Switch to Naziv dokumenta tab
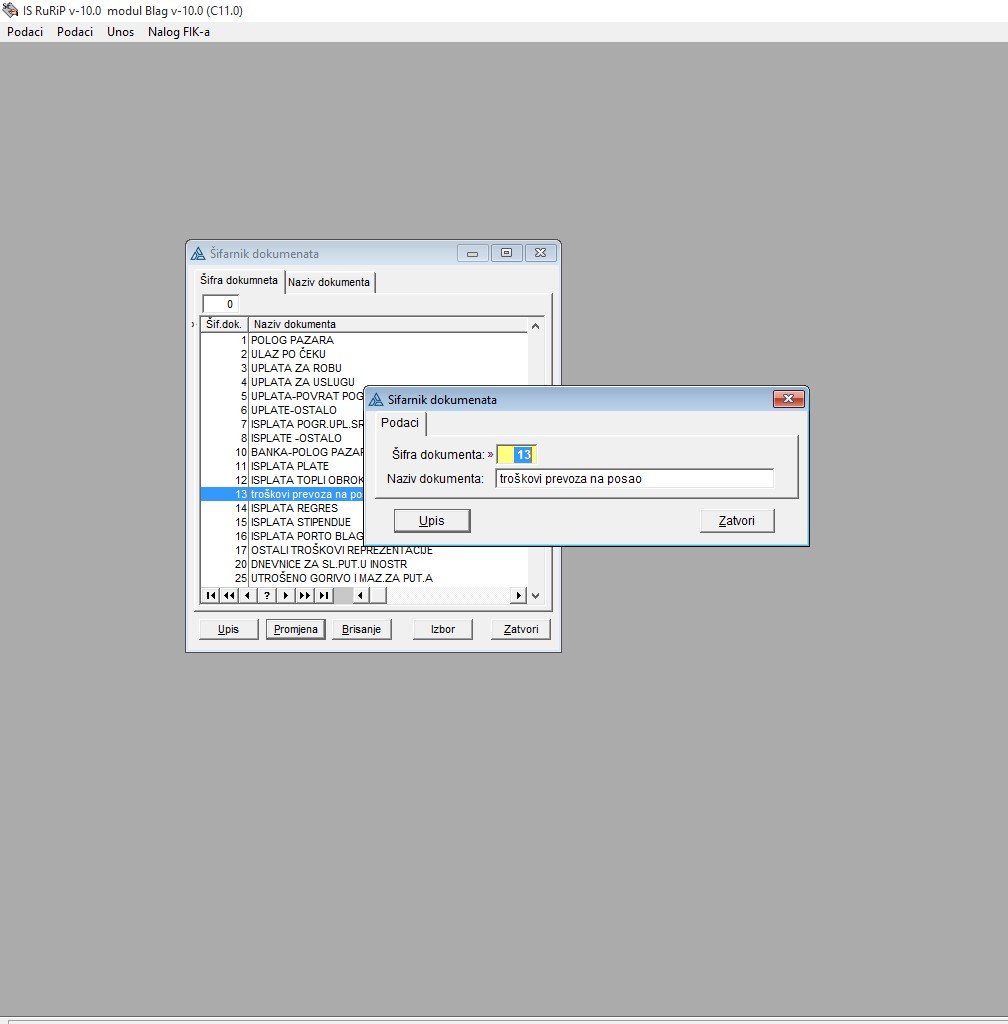1008x1024 pixels. [329, 282]
